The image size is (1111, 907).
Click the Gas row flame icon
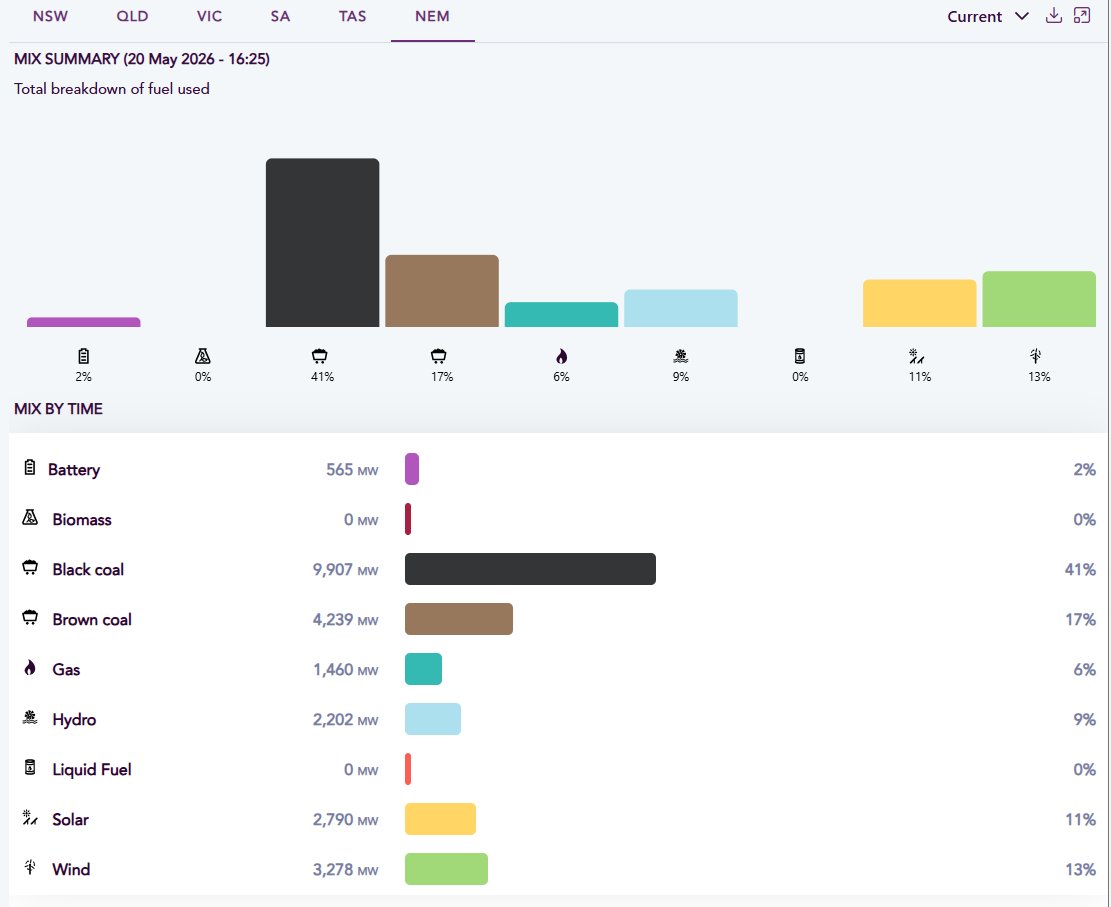point(30,667)
